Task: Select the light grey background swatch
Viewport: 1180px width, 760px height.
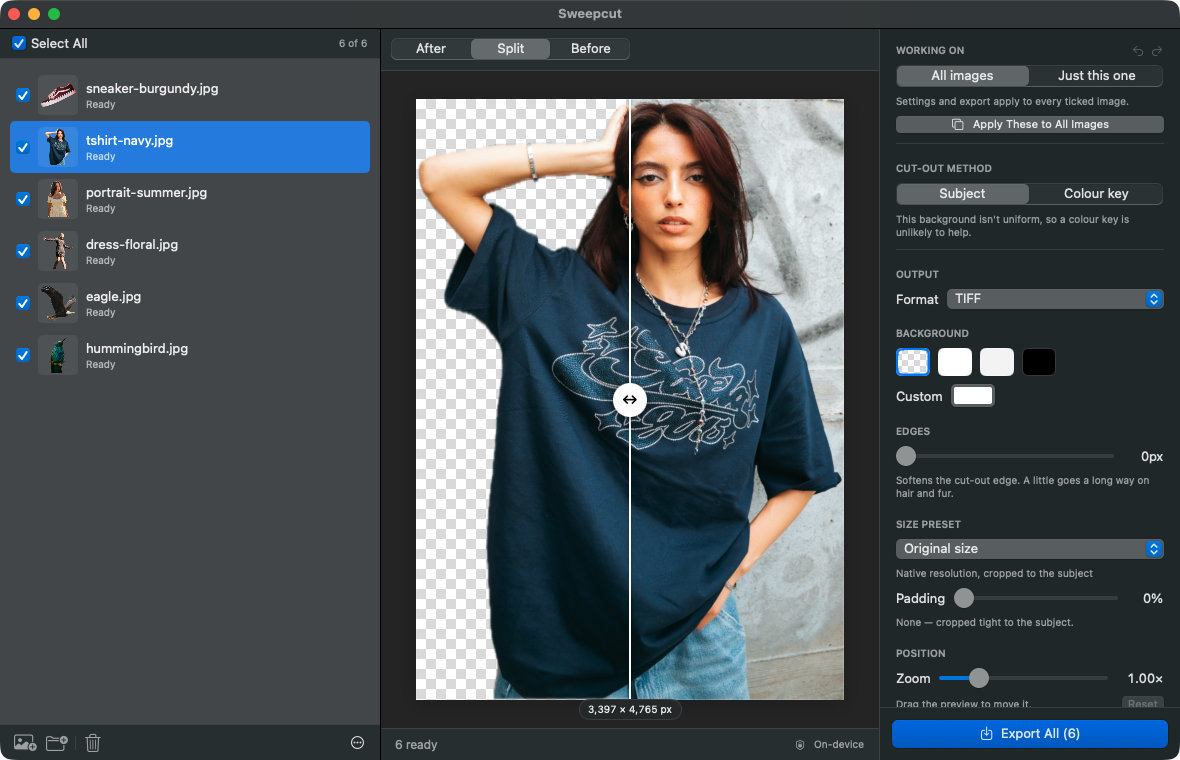Action: click(x=997, y=362)
